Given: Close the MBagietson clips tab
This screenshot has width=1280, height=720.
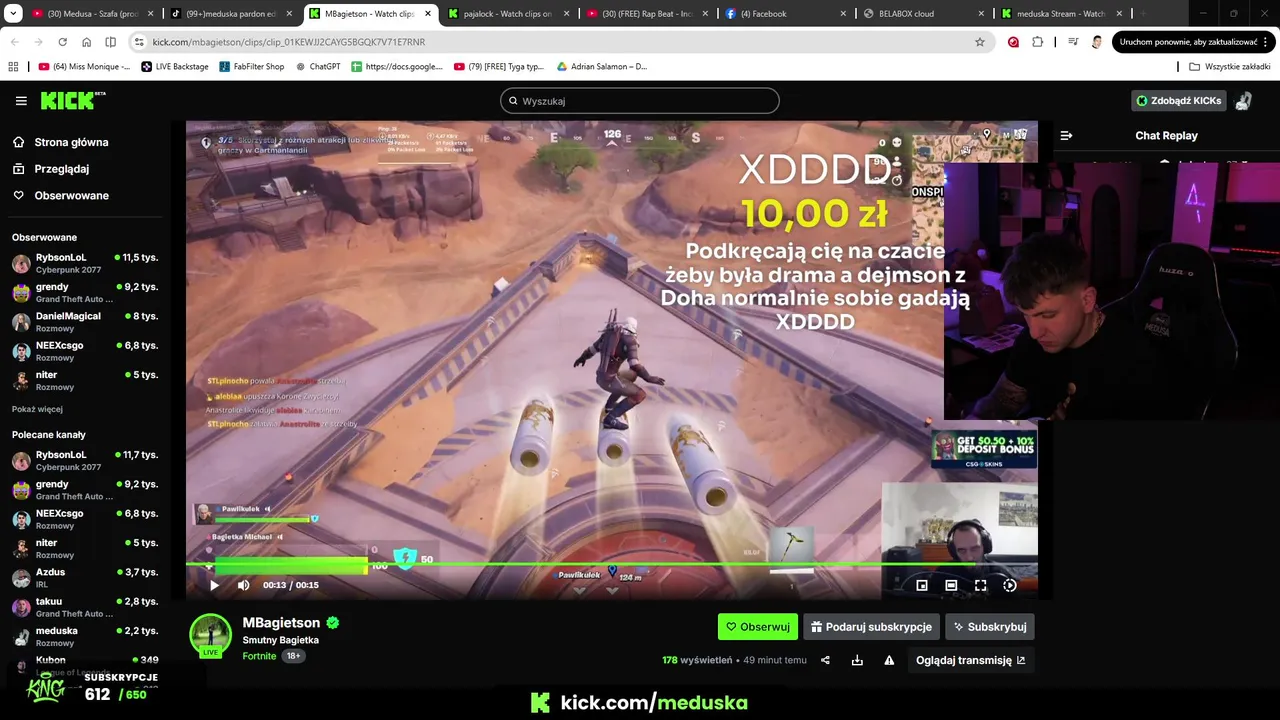Looking at the screenshot, I should click(428, 14).
